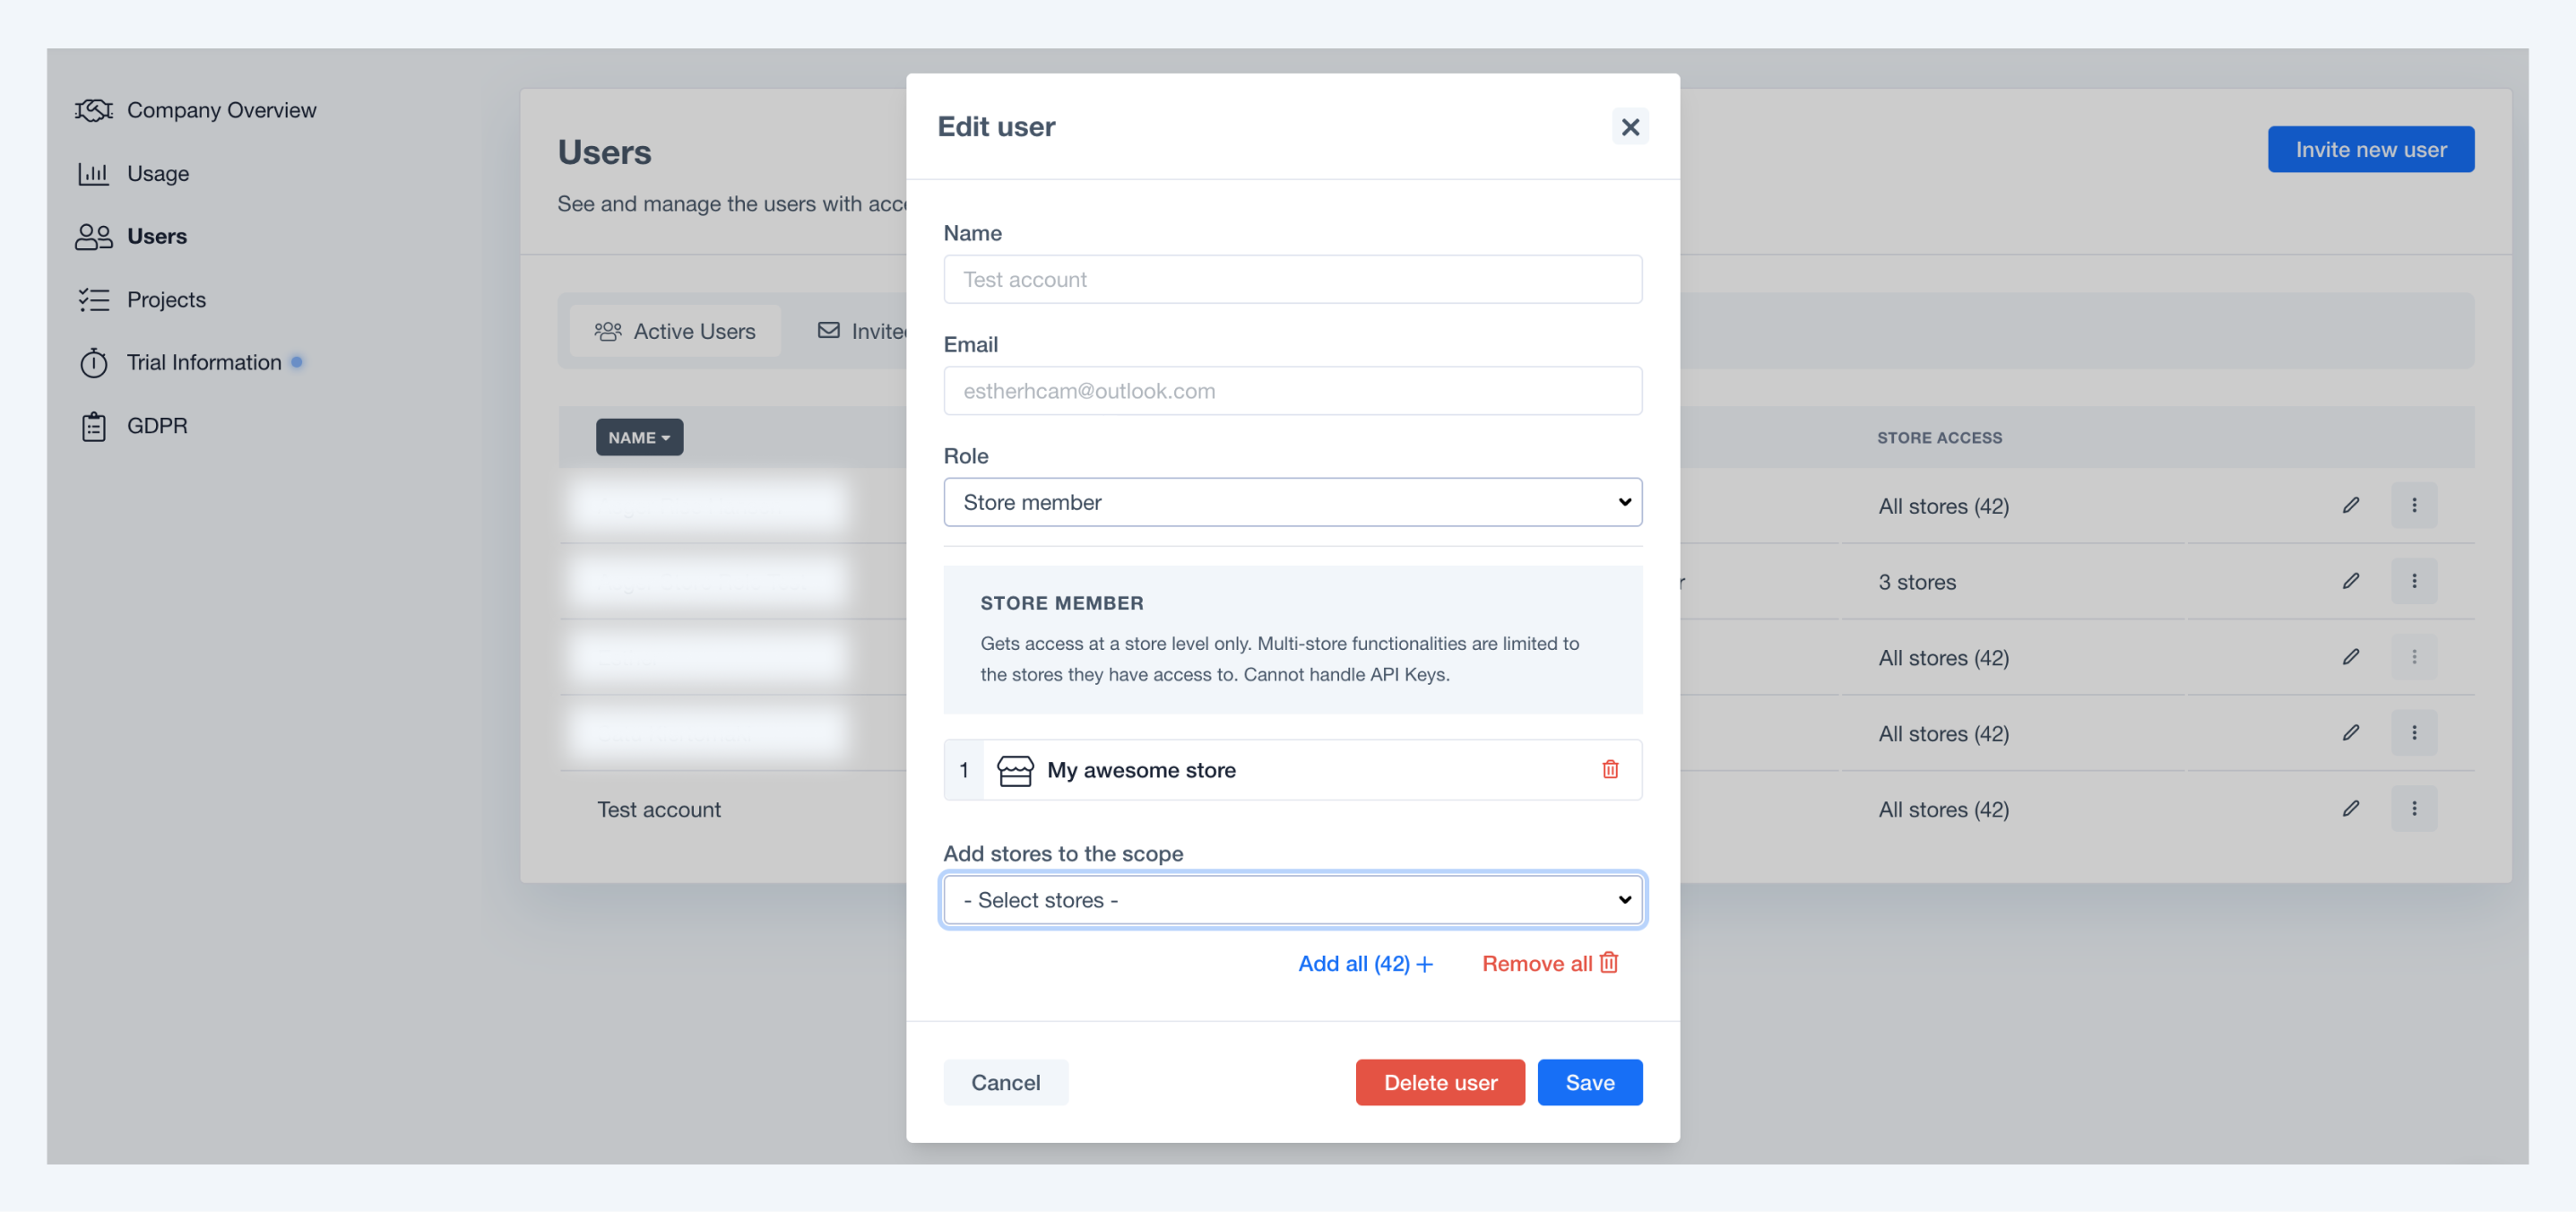Viewport: 2576px width, 1212px height.
Task: Click the delete (trash) icon for My awesome store
Action: coord(1610,768)
